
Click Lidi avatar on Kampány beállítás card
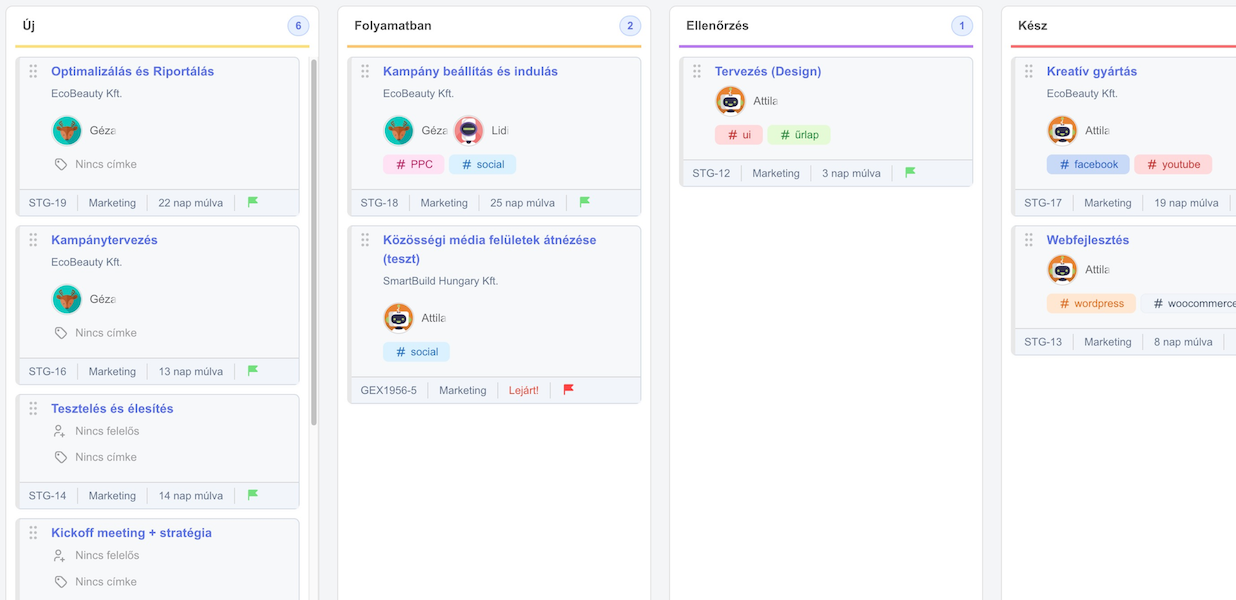tap(469, 131)
